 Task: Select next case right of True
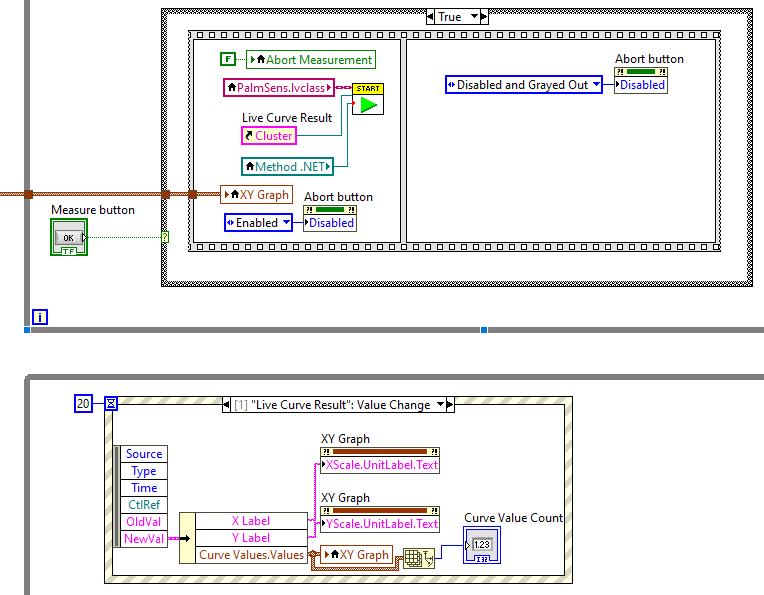[482, 17]
